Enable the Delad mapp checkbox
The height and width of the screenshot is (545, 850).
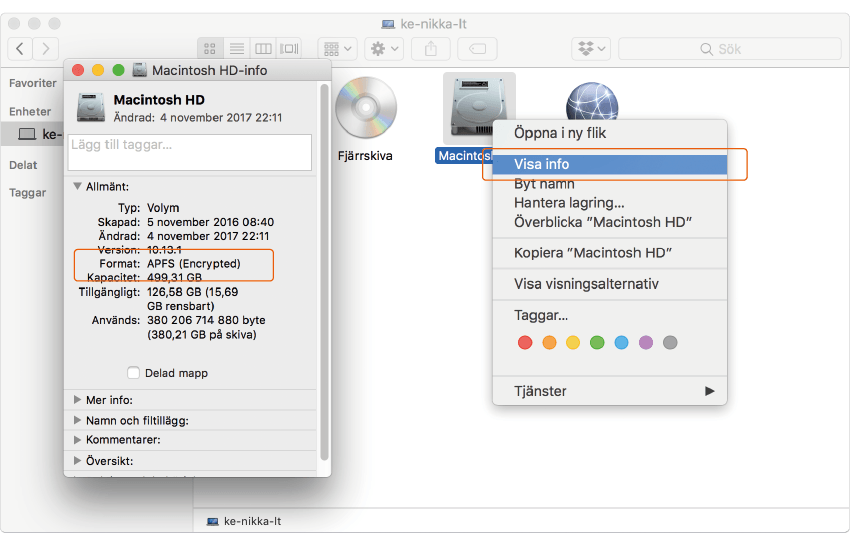[x=134, y=373]
